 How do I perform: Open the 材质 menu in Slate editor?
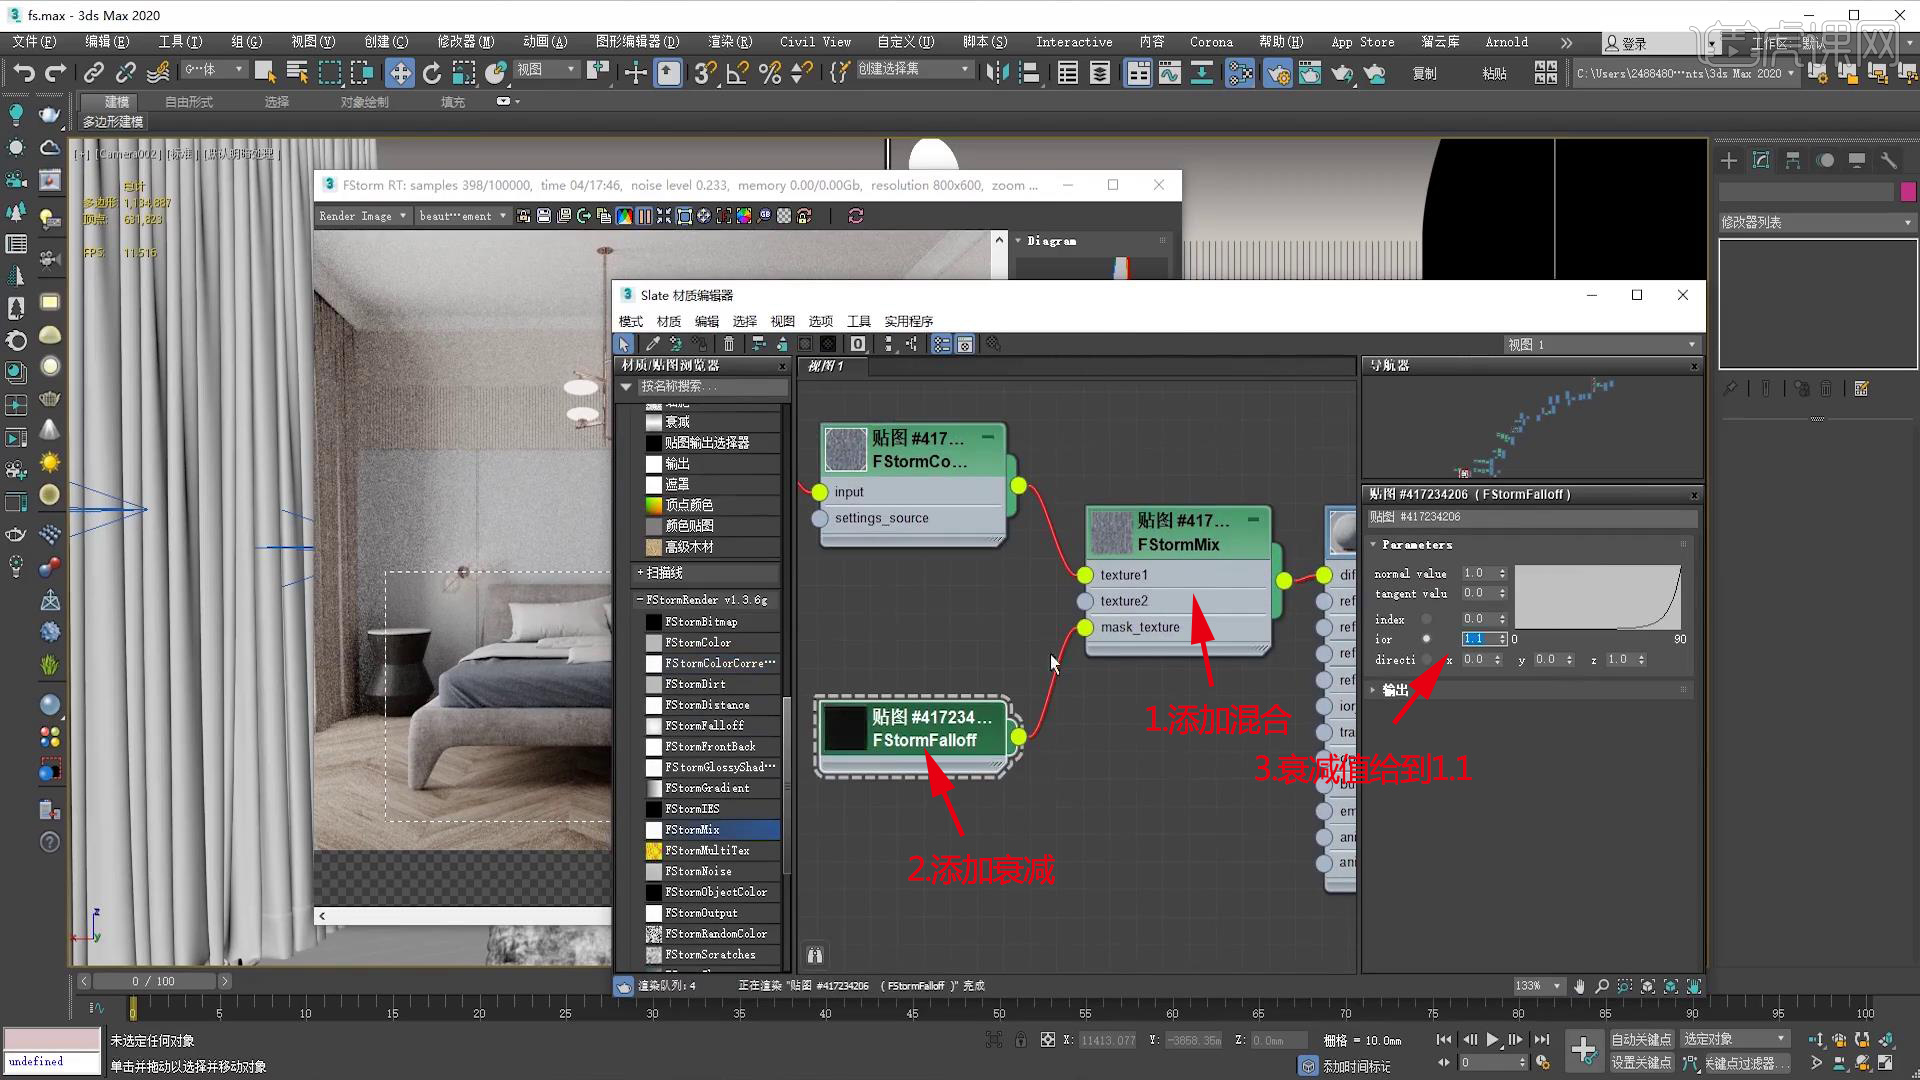pyautogui.click(x=668, y=321)
